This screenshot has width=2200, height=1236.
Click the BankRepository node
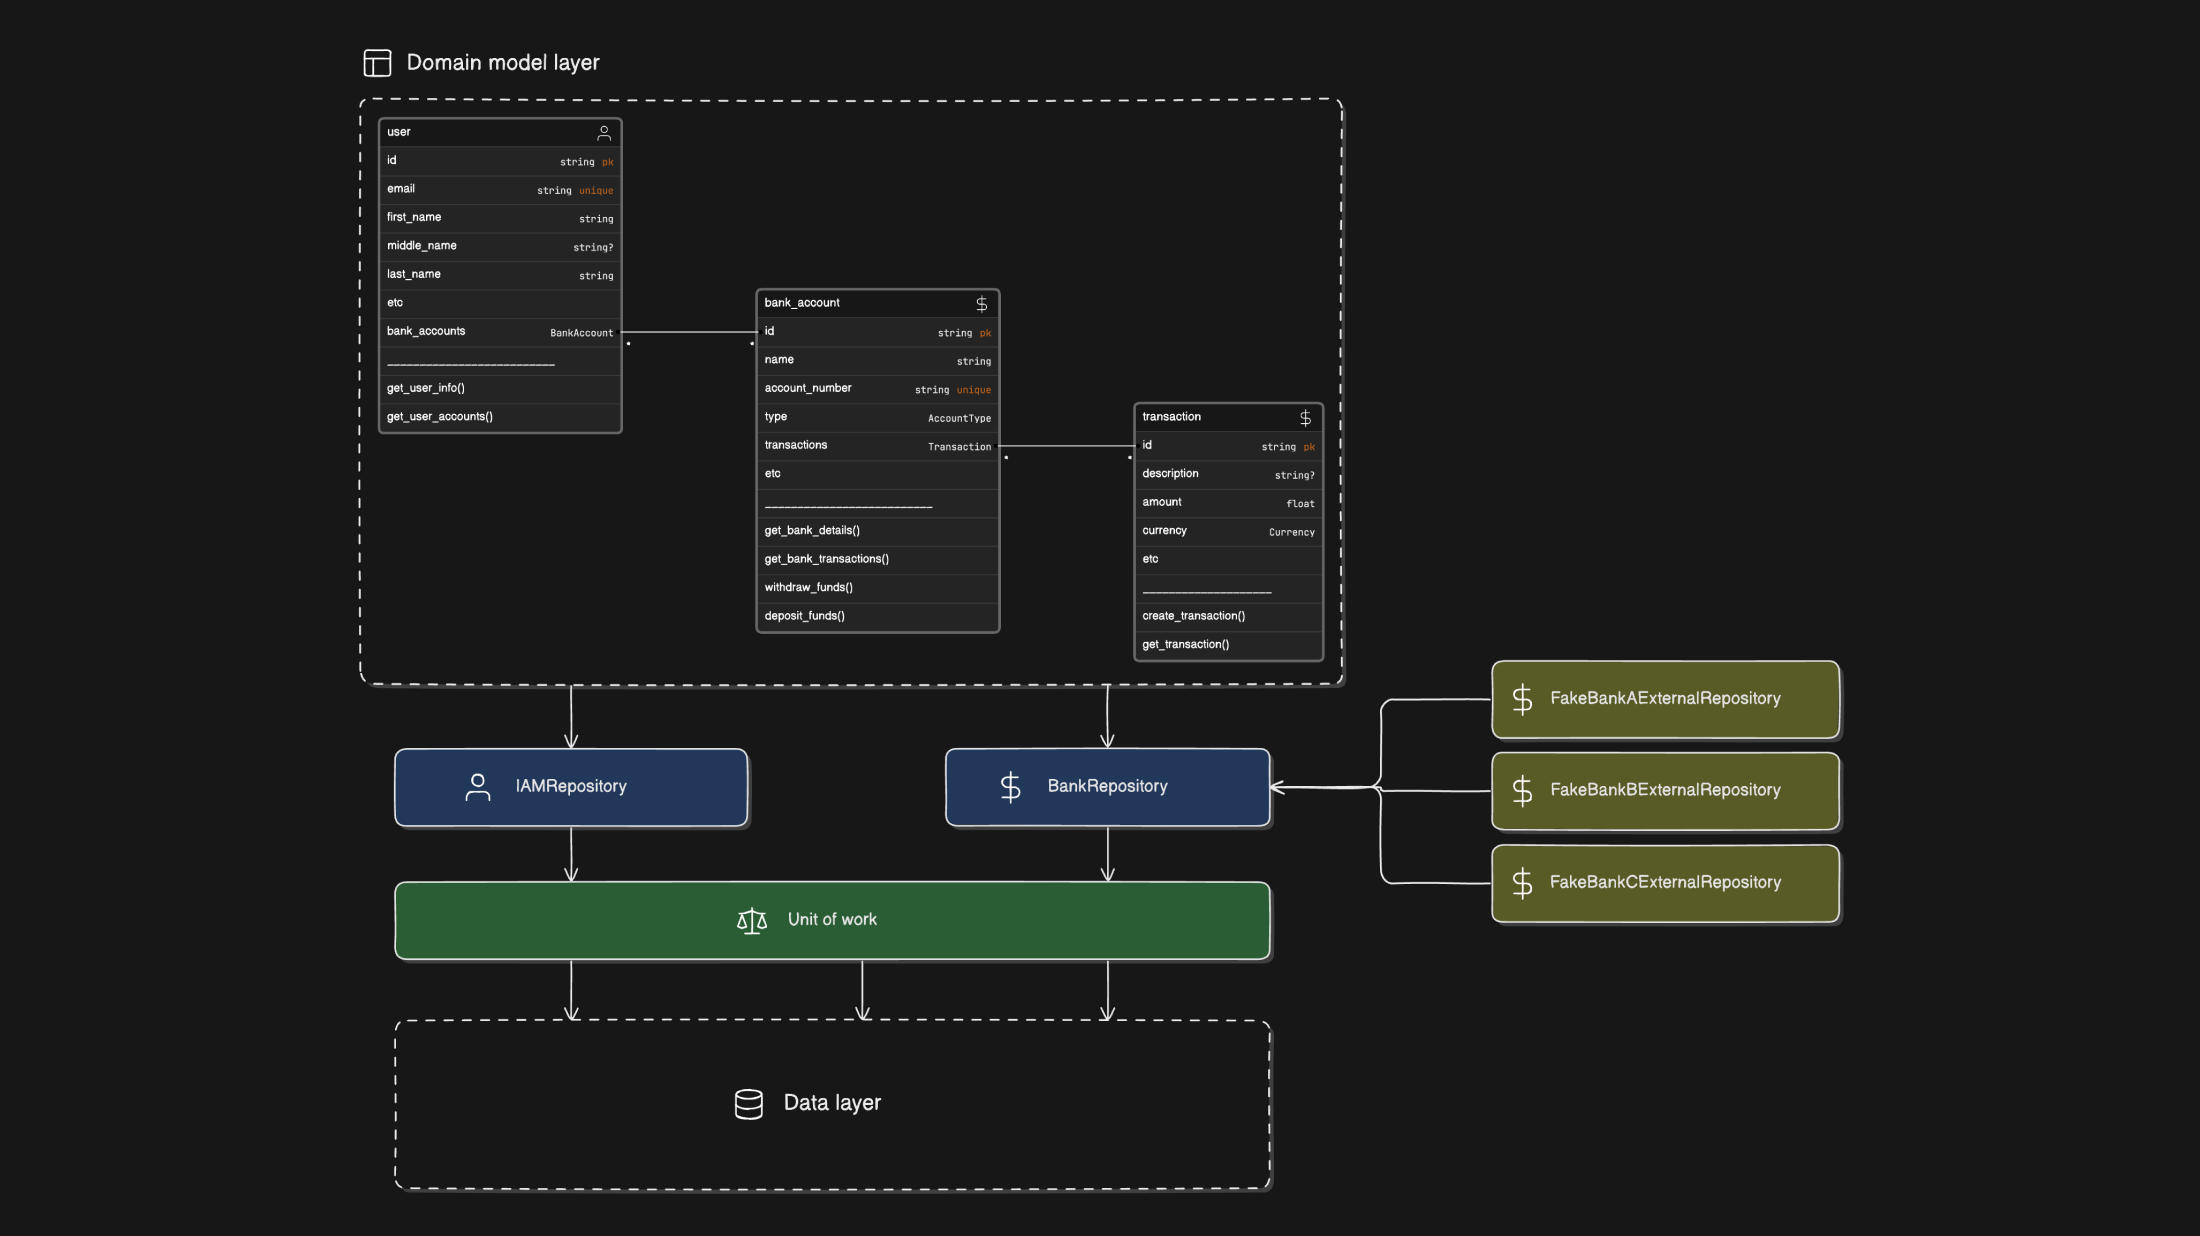click(x=1107, y=787)
